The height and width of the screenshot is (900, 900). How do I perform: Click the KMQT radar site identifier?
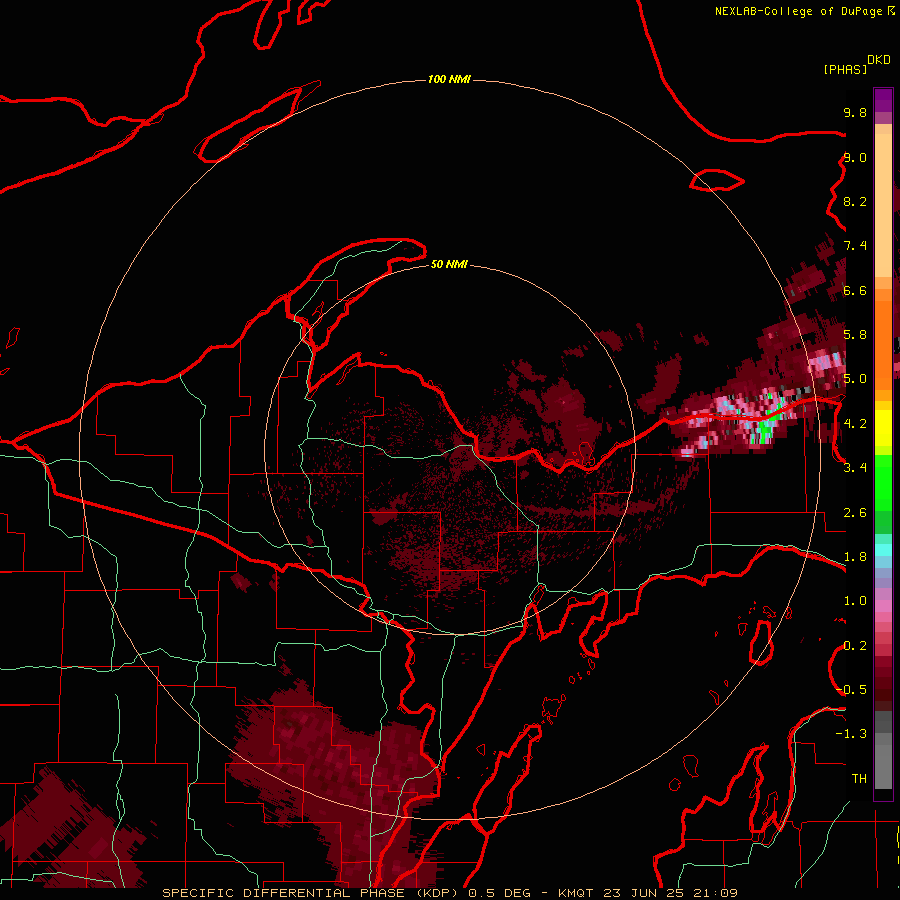coord(576,893)
